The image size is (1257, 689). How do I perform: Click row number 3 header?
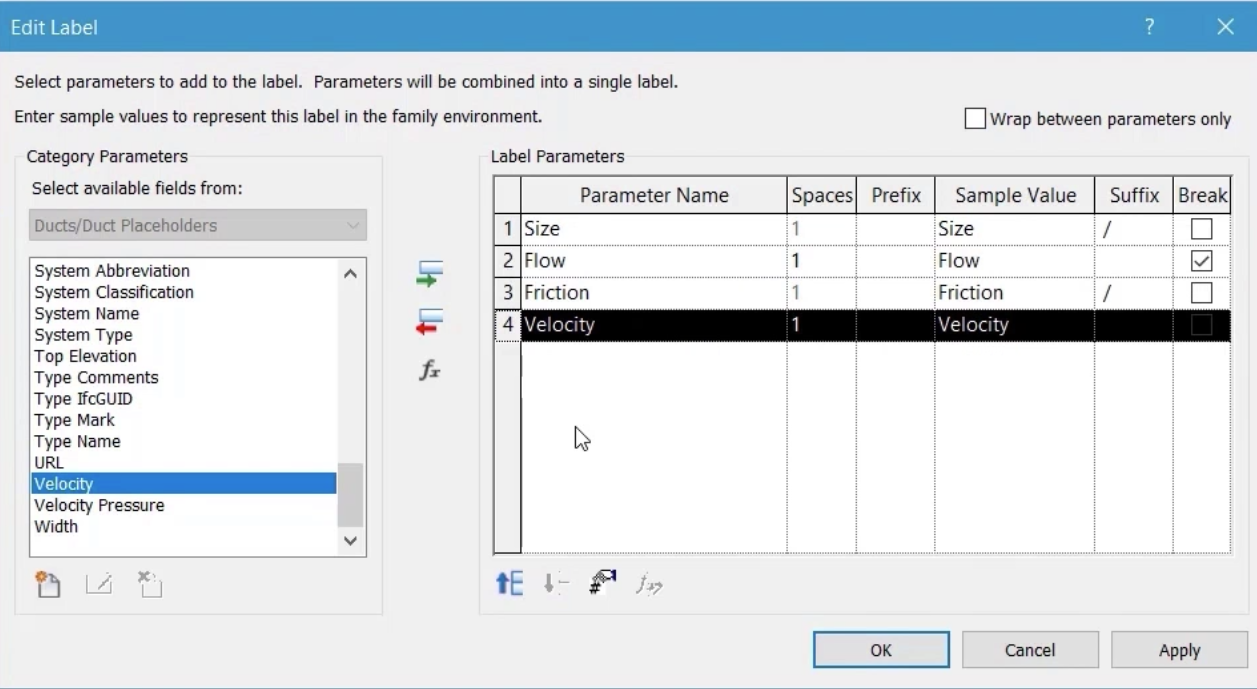(x=508, y=293)
